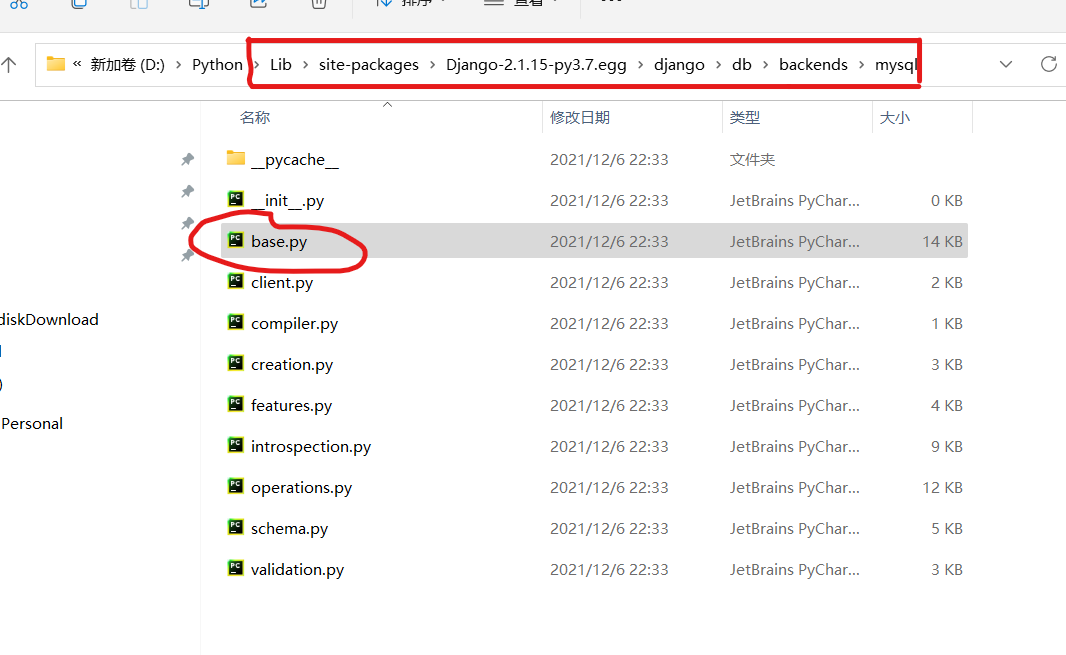Expand the chevron after db
1066x655 pixels.
[766, 65]
